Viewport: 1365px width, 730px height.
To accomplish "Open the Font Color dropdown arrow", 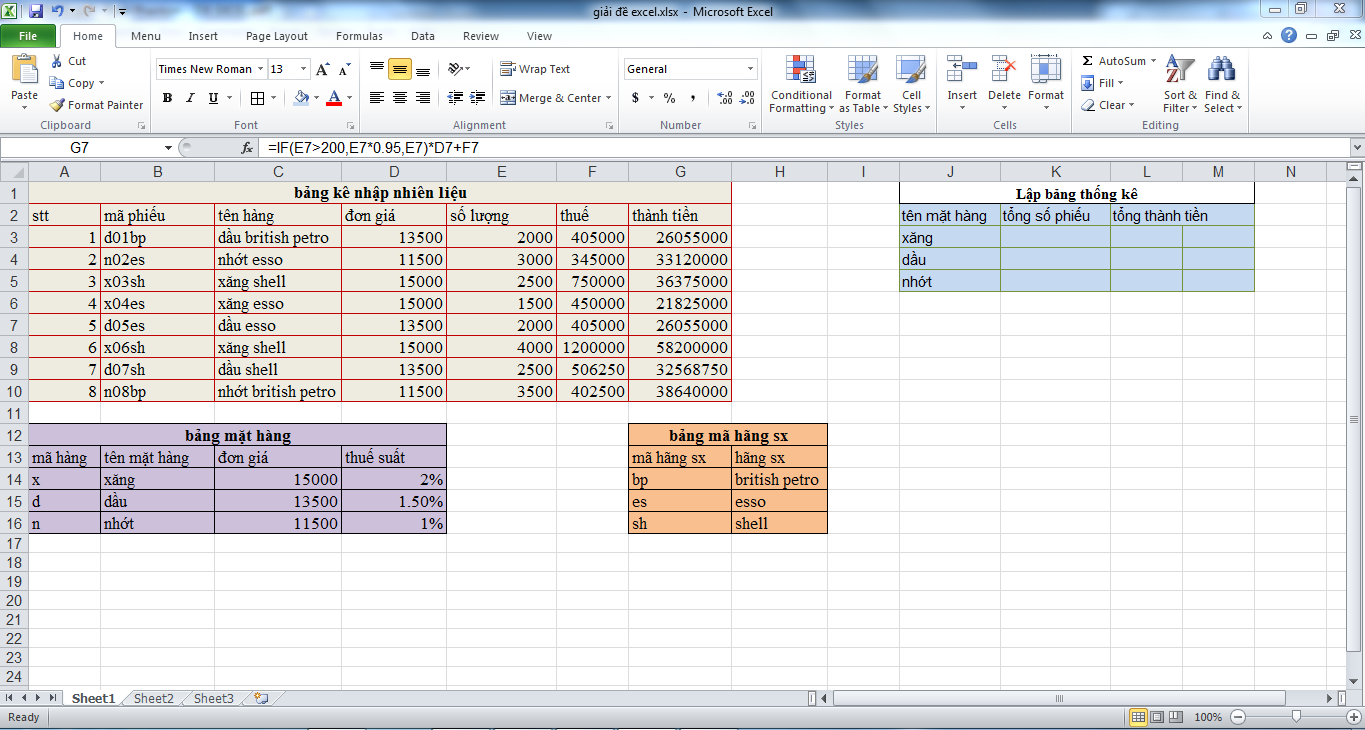I will tap(348, 98).
